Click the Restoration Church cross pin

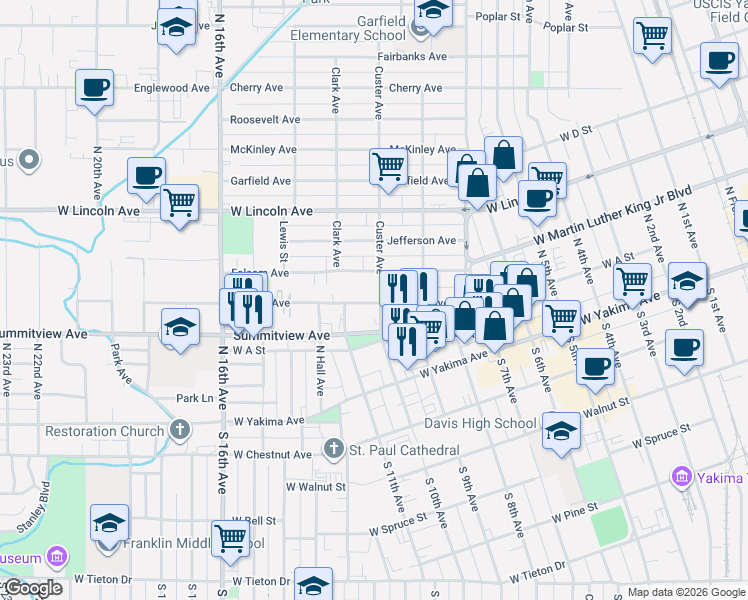(180, 429)
